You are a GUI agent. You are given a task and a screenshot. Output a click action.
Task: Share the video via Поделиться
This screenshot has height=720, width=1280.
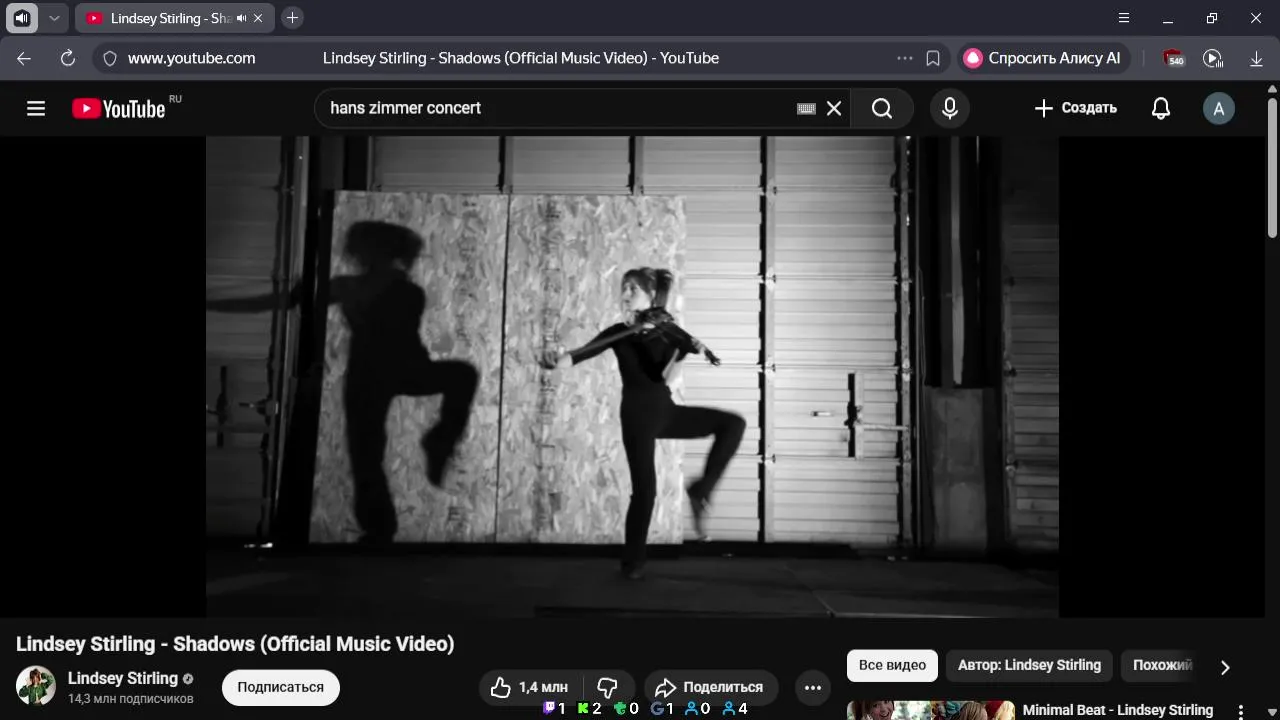pyautogui.click(x=711, y=687)
